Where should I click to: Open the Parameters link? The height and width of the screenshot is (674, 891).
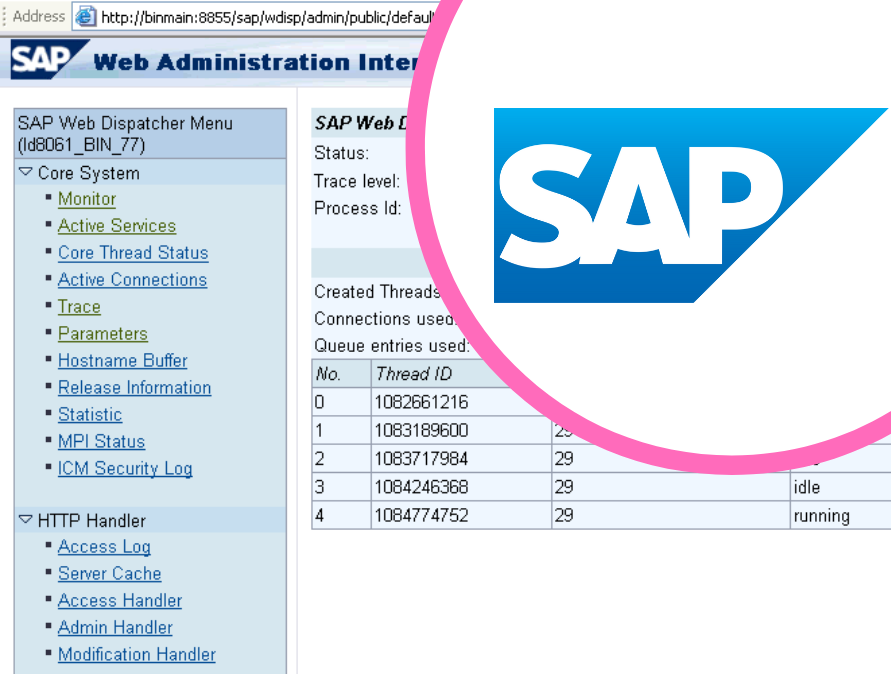click(103, 334)
